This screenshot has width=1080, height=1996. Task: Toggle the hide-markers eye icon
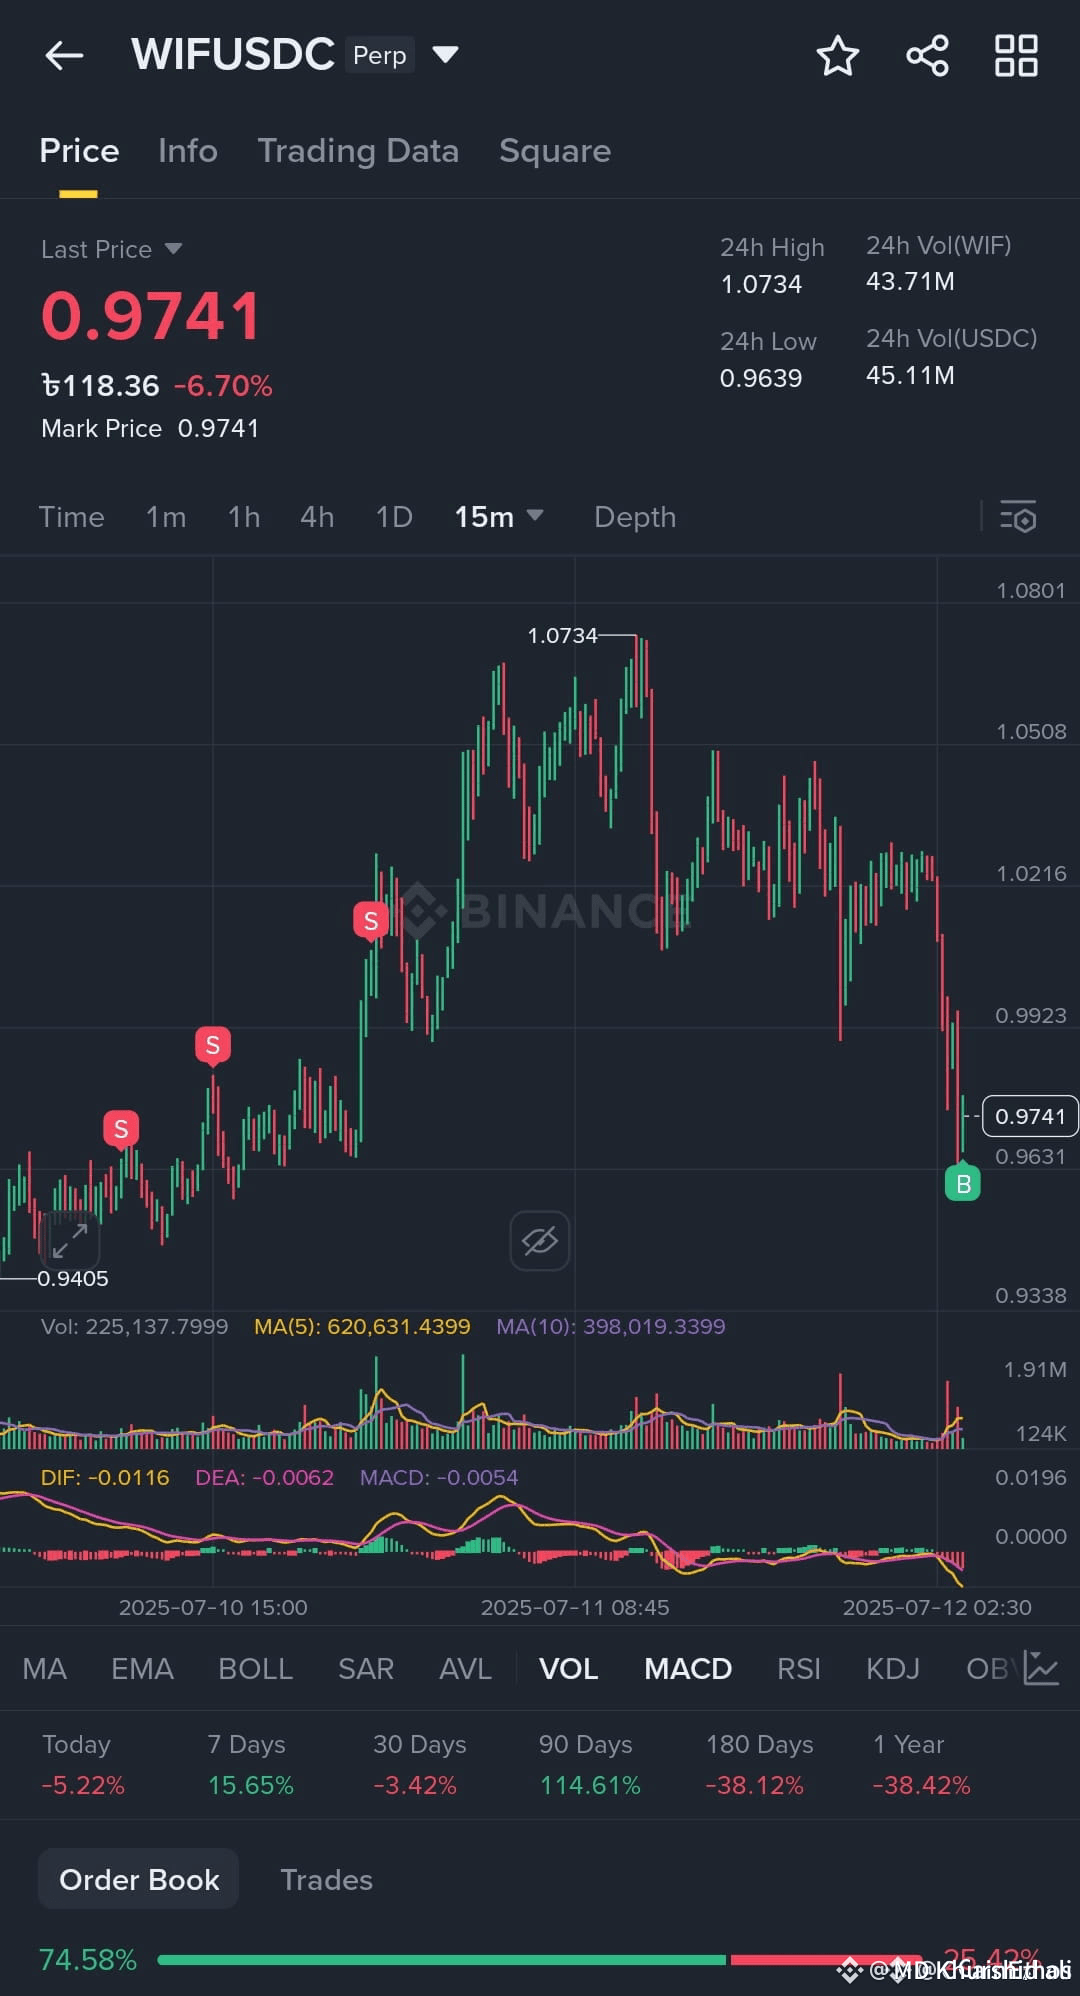(539, 1241)
